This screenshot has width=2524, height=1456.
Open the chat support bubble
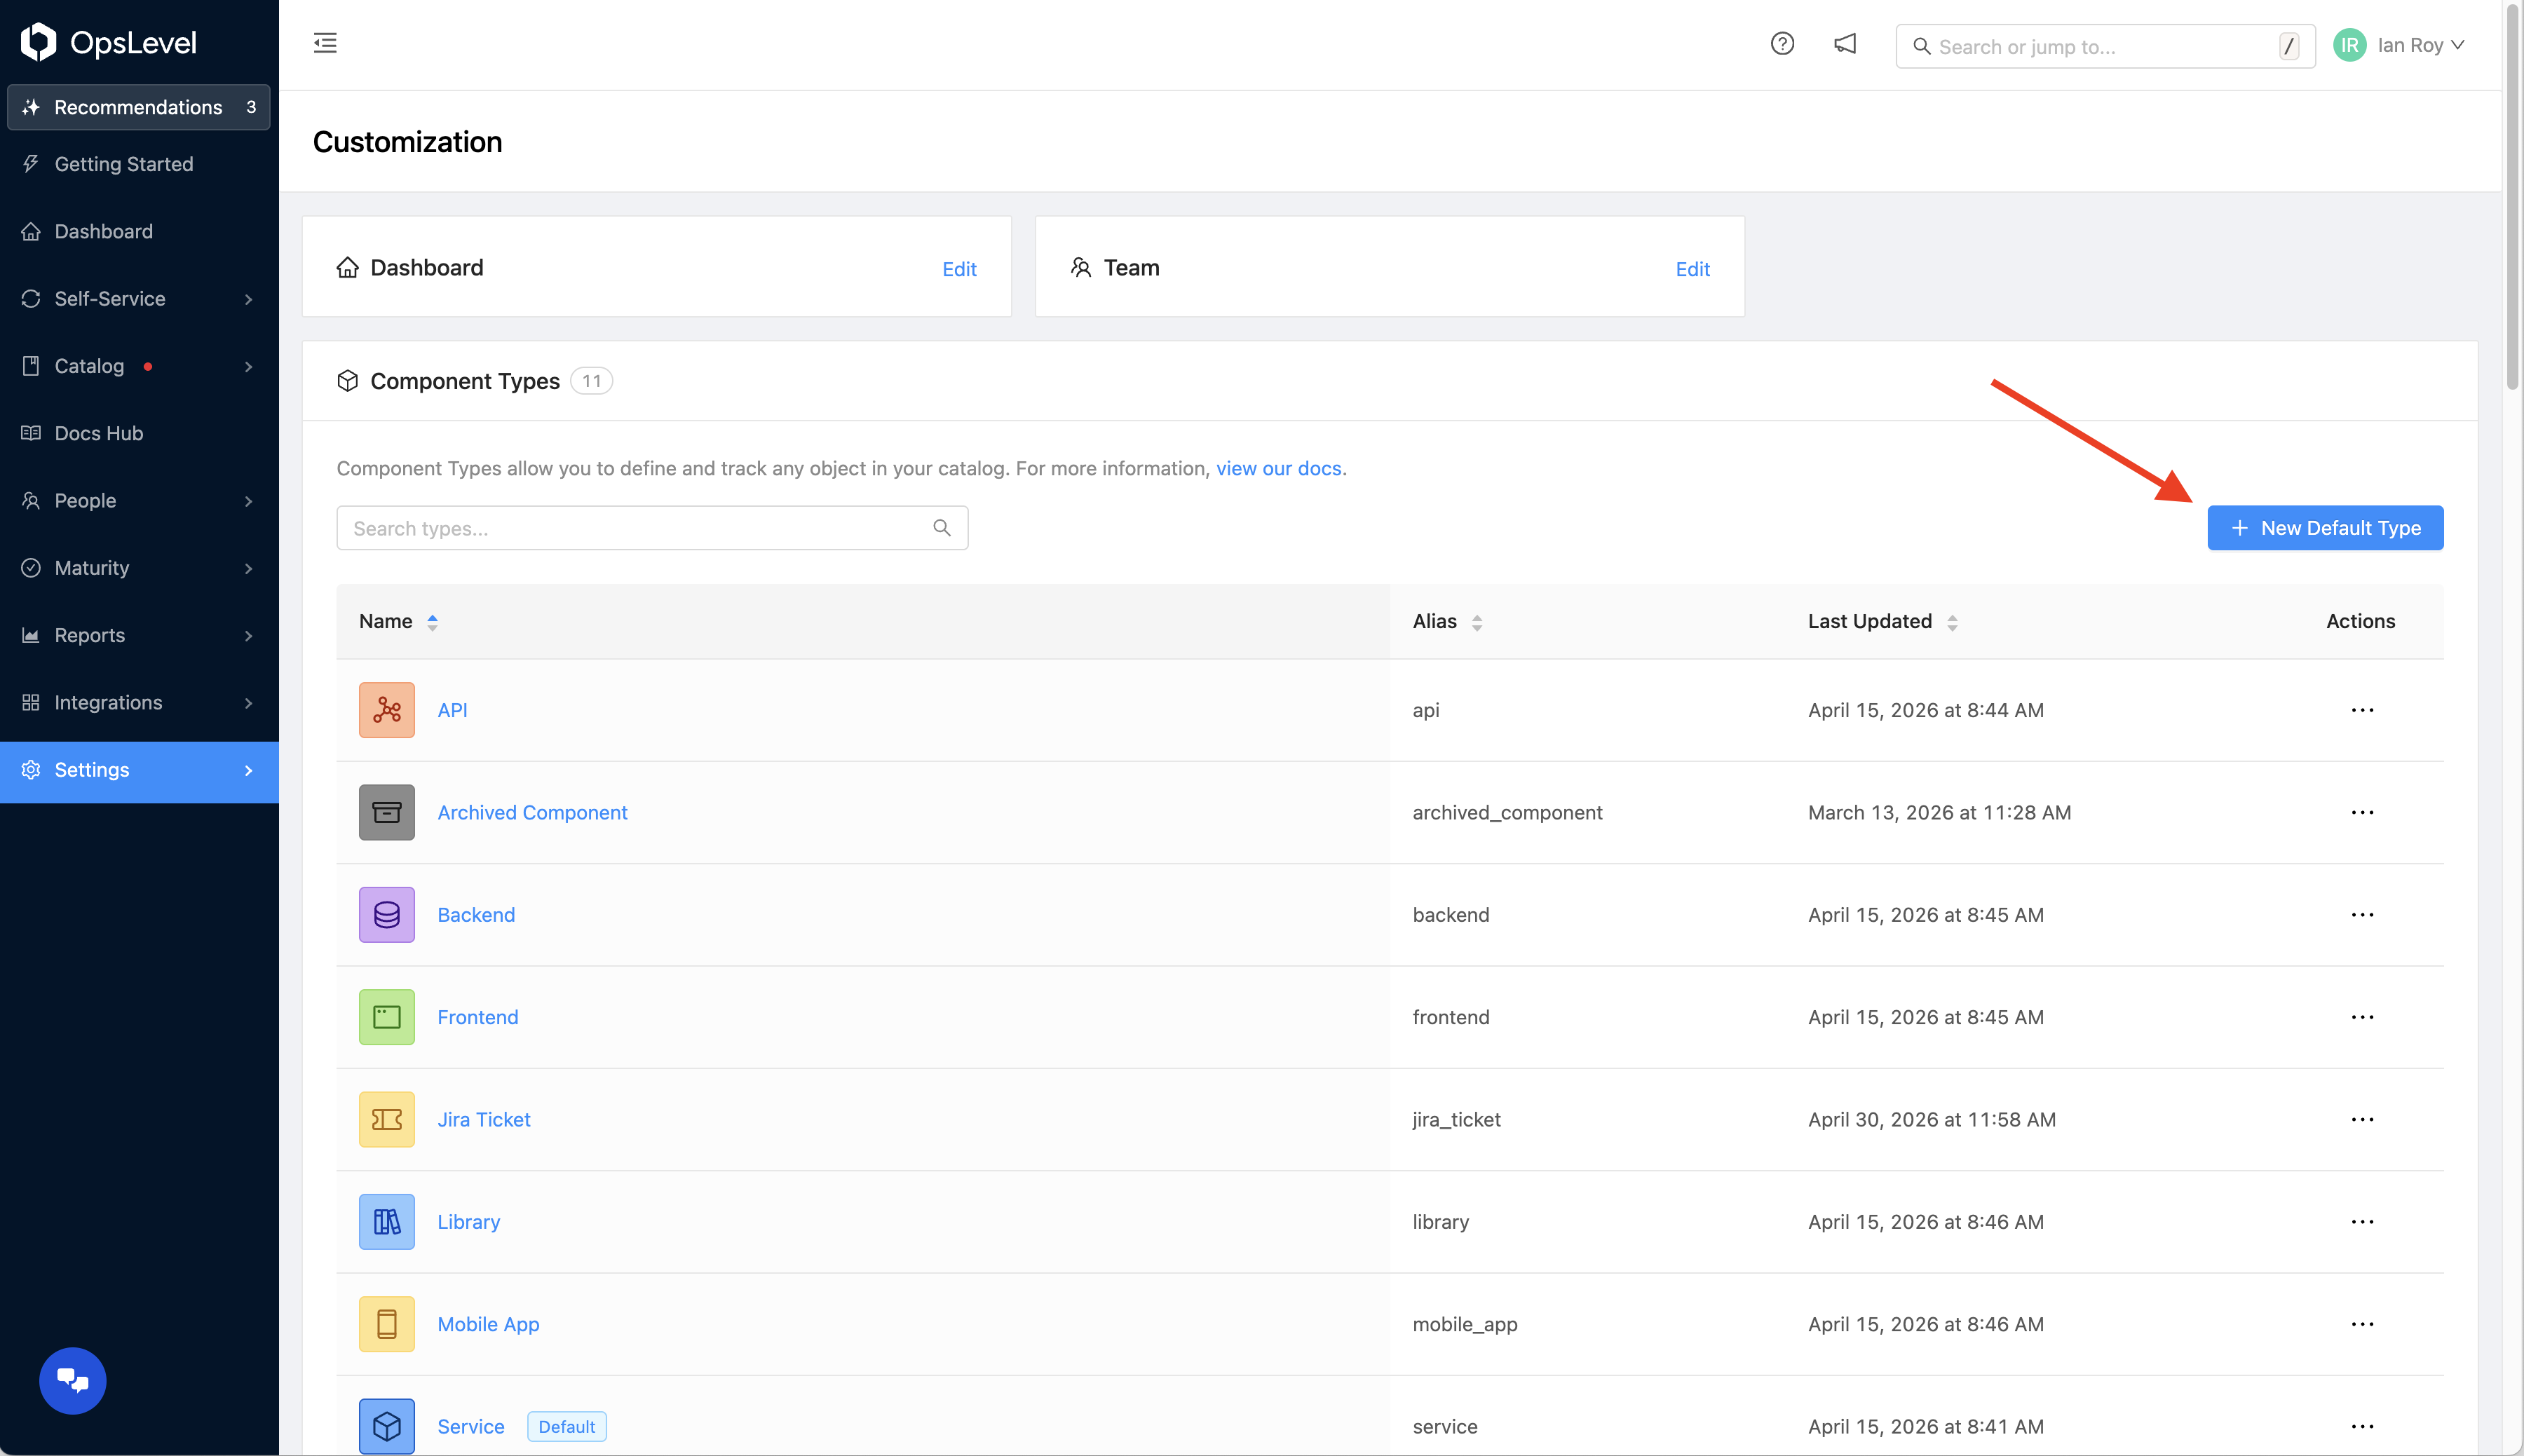point(72,1380)
